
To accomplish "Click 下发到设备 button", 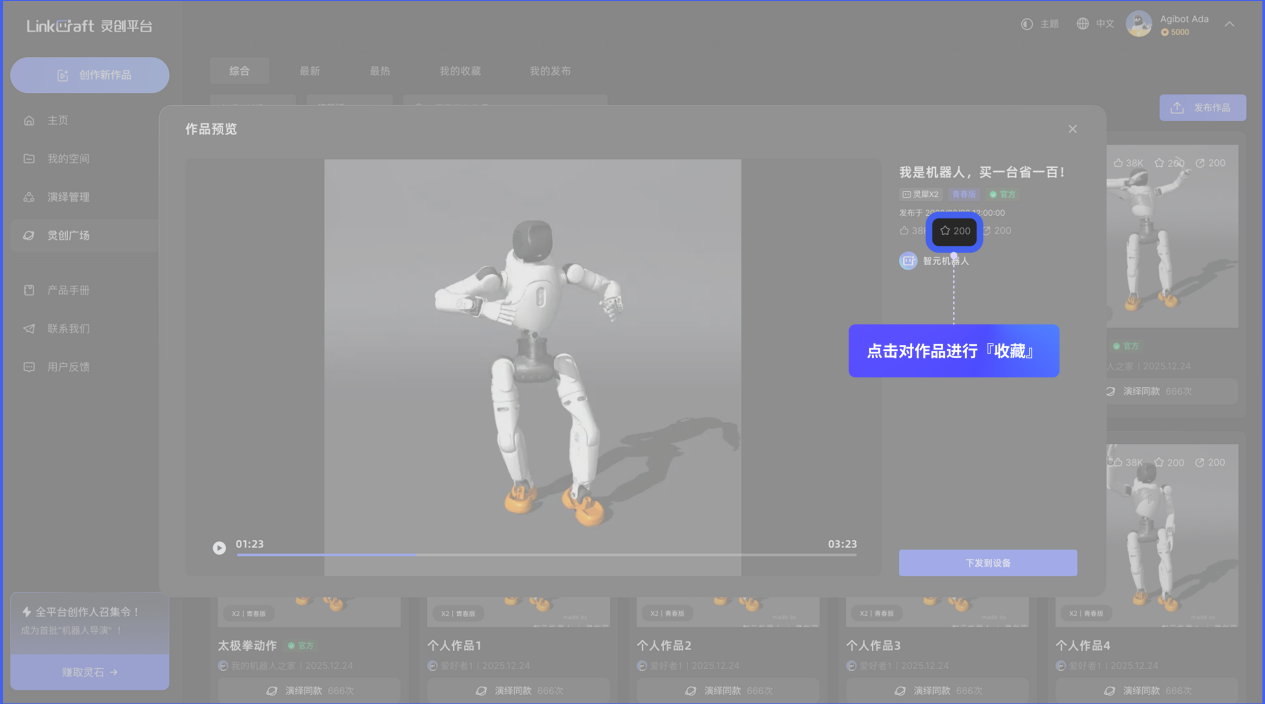I will [987, 563].
